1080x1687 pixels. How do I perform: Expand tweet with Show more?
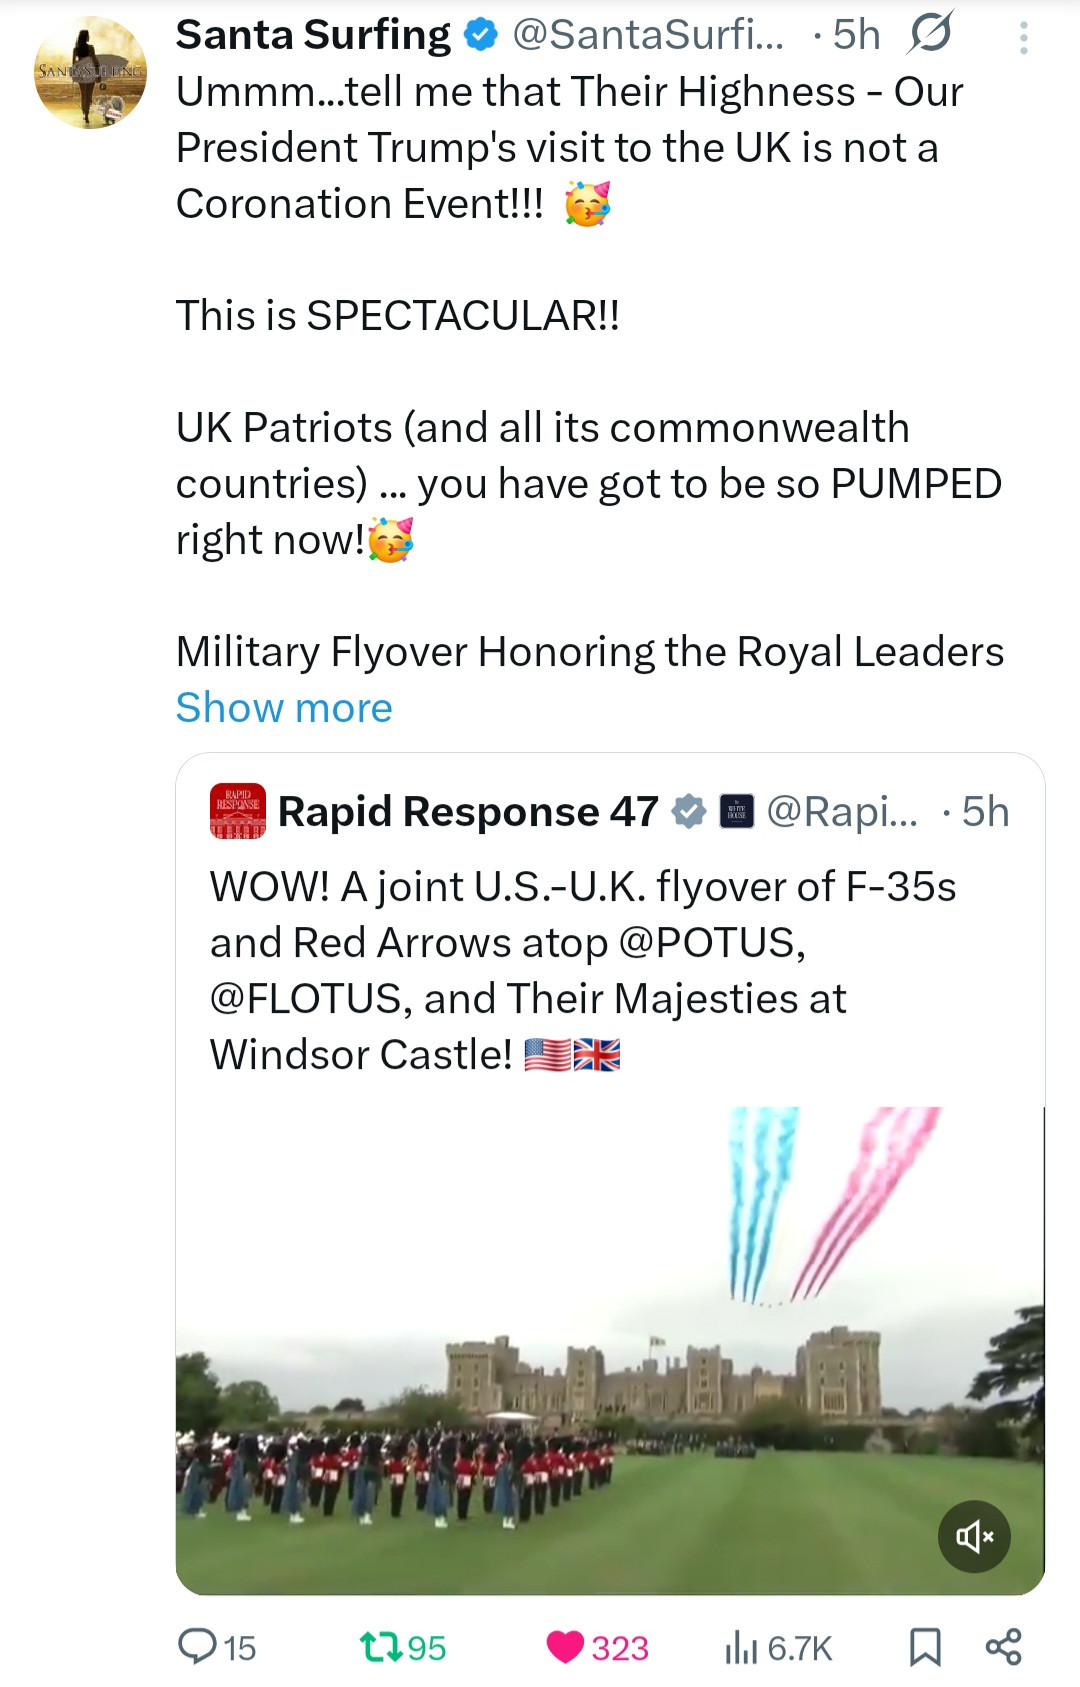point(284,708)
